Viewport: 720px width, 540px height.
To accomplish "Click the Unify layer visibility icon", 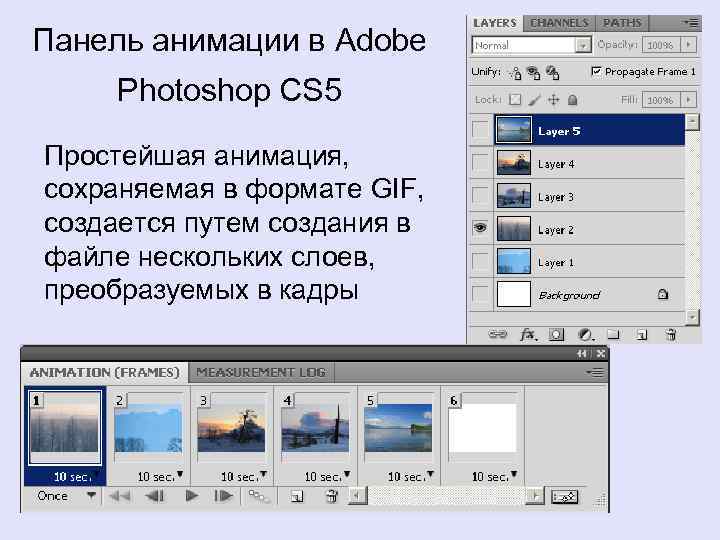I will 533,73.
